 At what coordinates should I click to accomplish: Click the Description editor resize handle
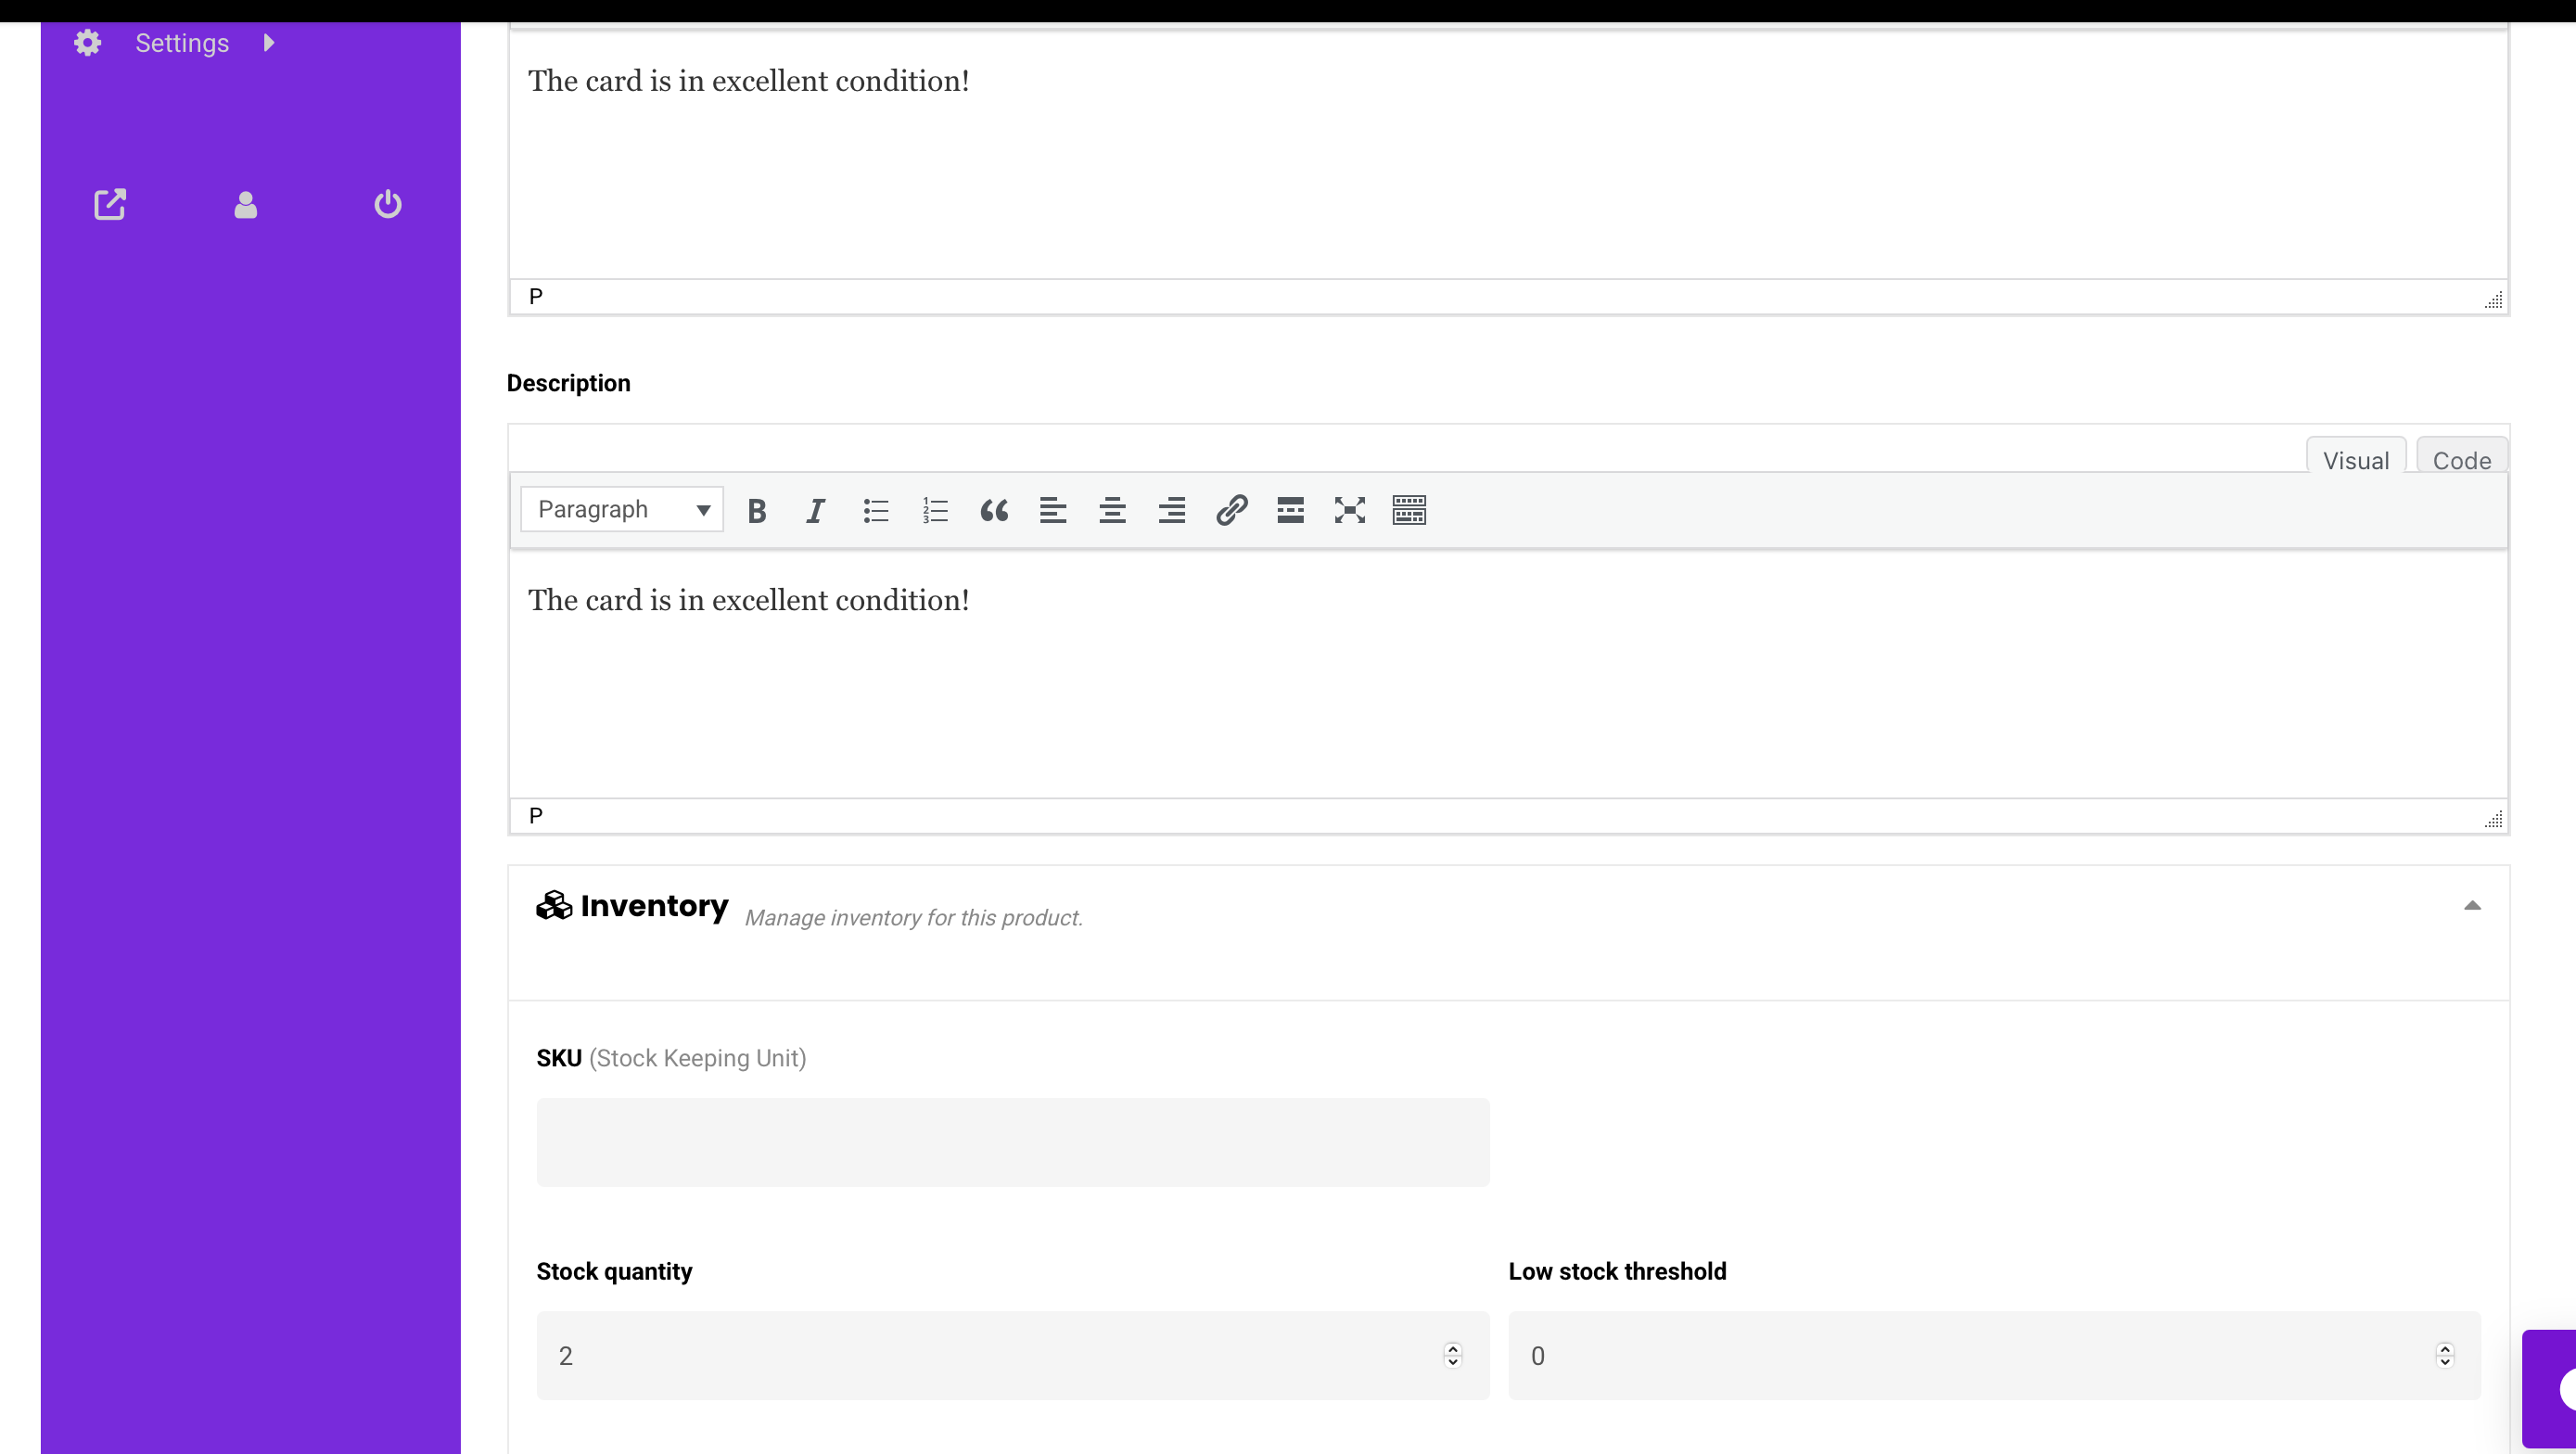2494,818
